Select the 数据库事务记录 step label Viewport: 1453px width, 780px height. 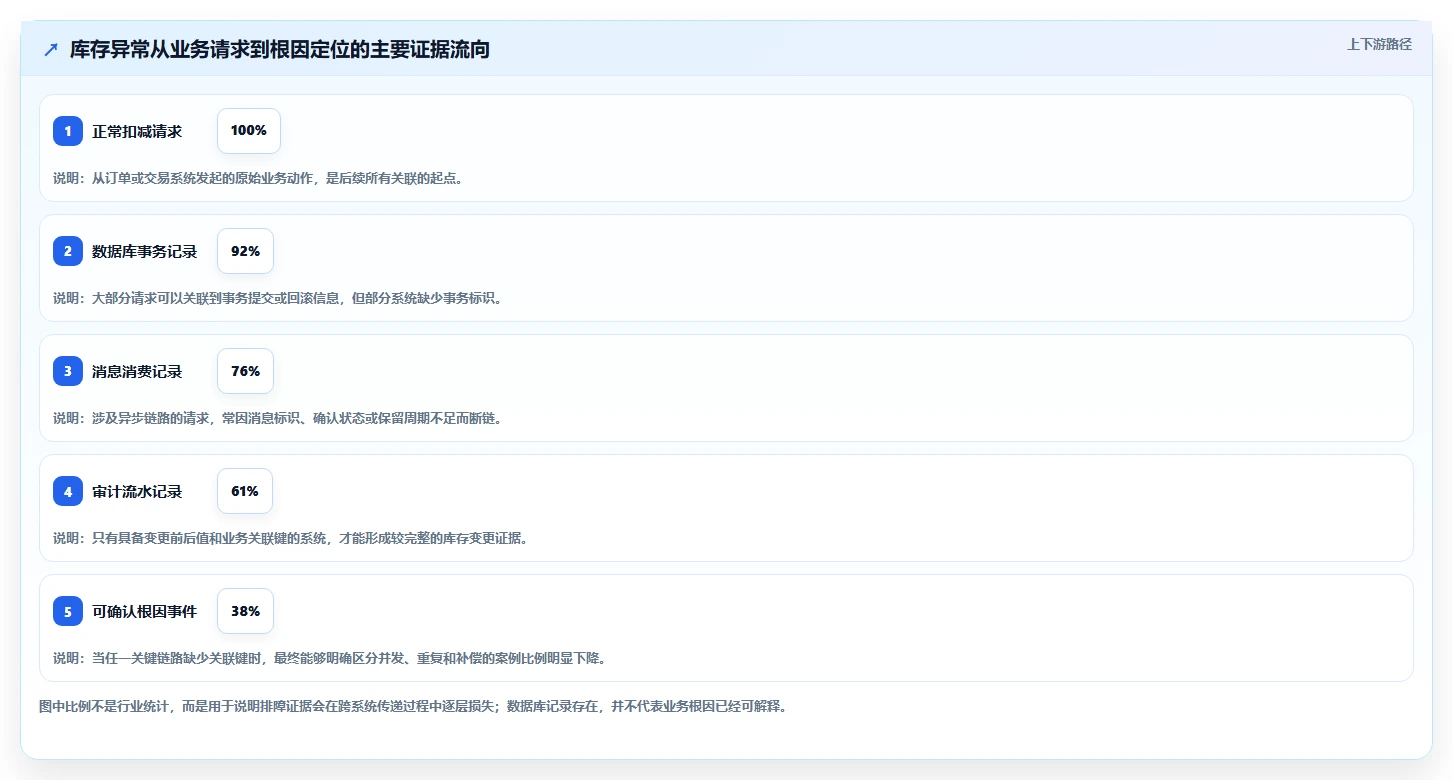pyautogui.click(x=145, y=251)
